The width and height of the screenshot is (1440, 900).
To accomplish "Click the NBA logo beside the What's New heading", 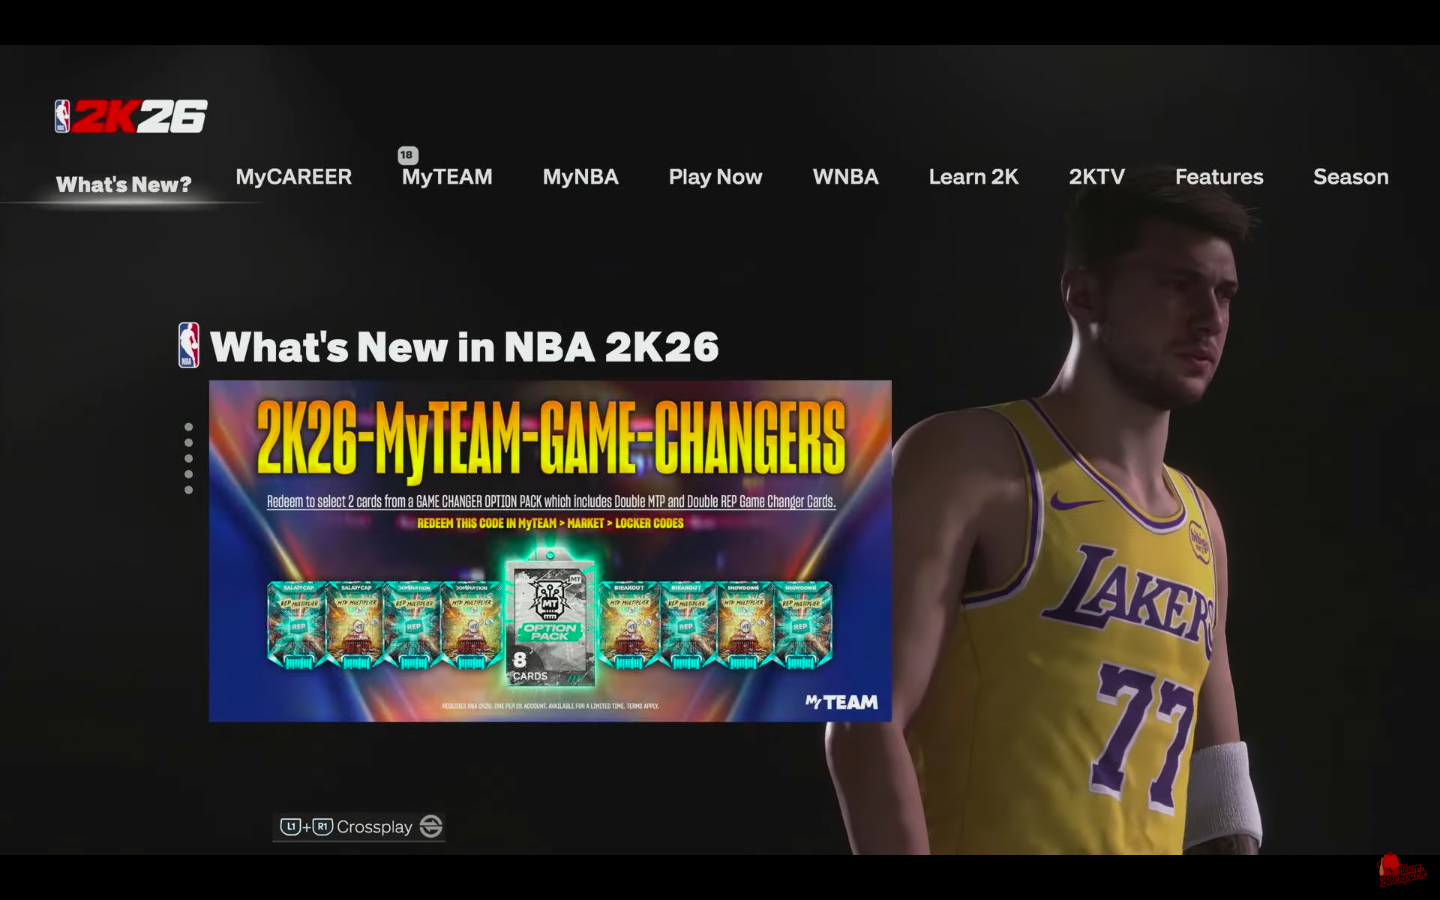I will (x=188, y=345).
